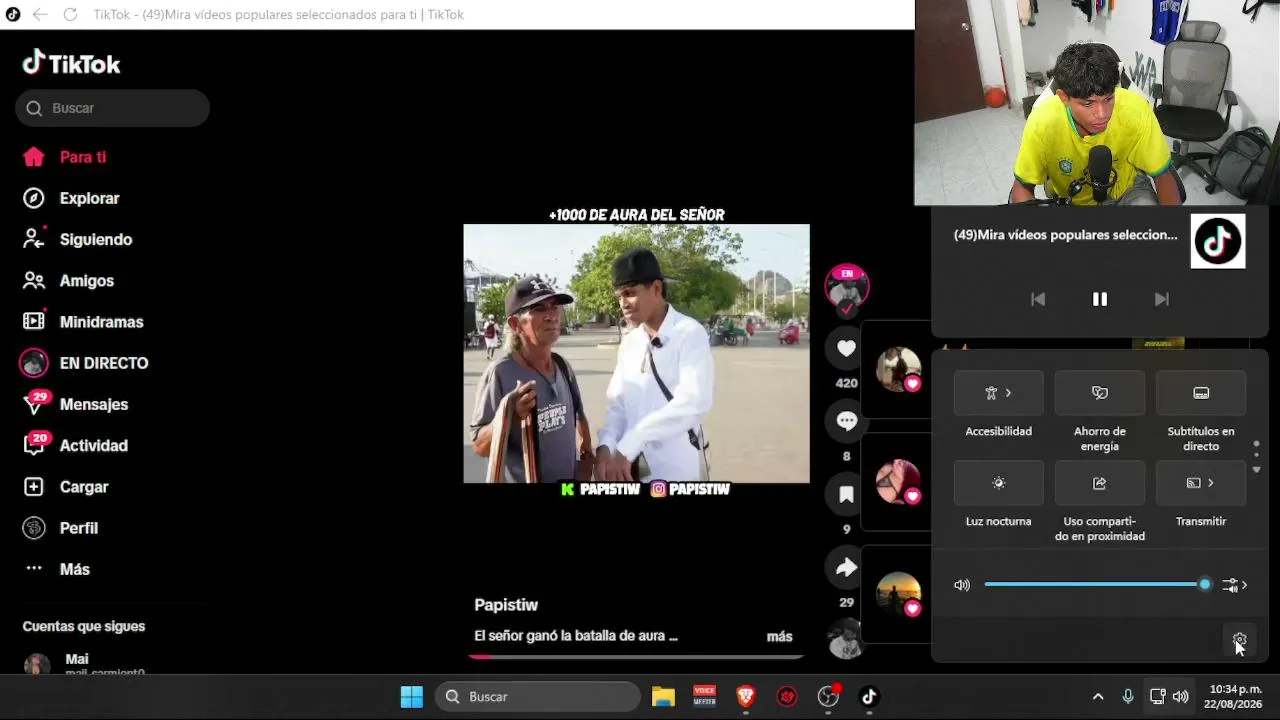The image size is (1280, 720).
Task: Click the TikTok app icon in the taskbar
Action: [x=868, y=696]
